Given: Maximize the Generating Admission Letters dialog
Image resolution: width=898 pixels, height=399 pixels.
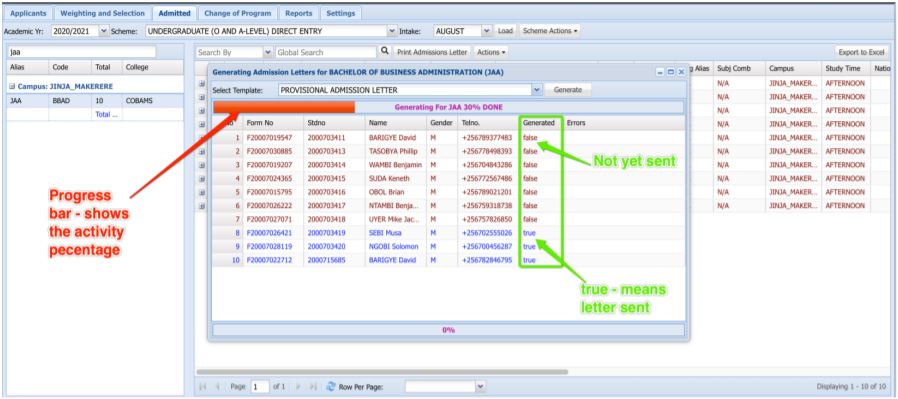Looking at the screenshot, I should (x=671, y=72).
